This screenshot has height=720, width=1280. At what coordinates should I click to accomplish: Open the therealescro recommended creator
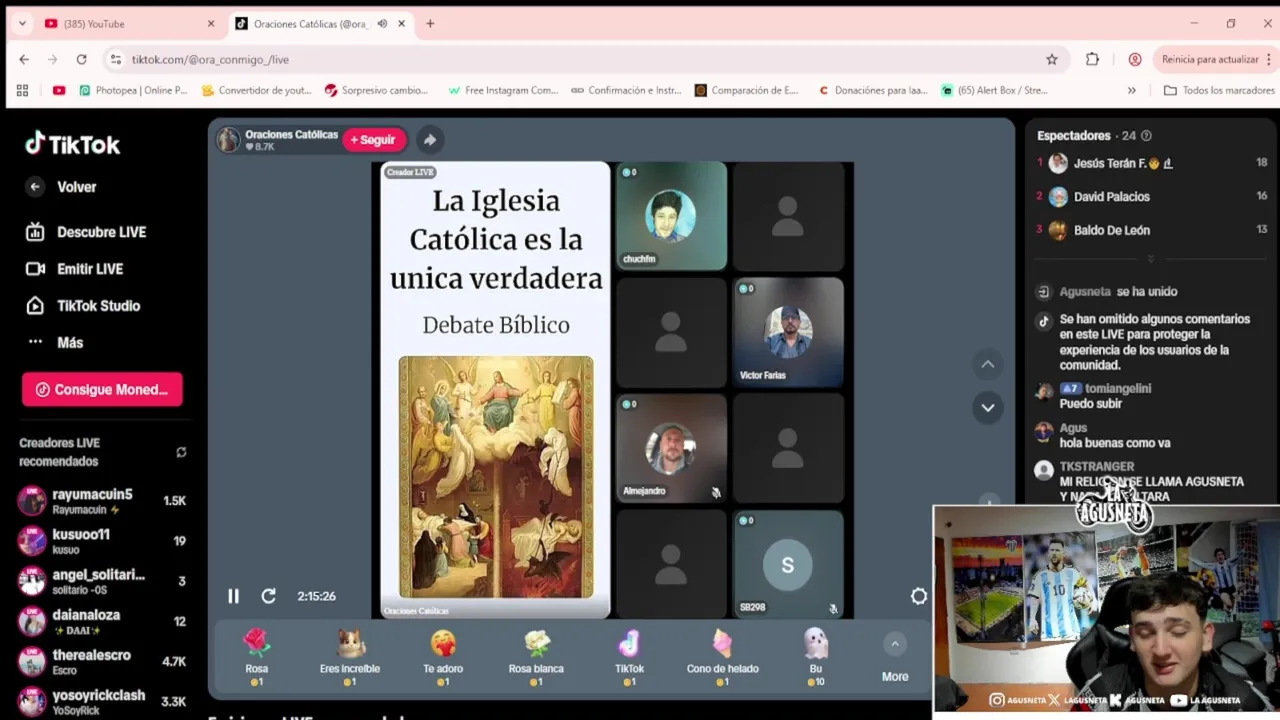[x=102, y=661]
